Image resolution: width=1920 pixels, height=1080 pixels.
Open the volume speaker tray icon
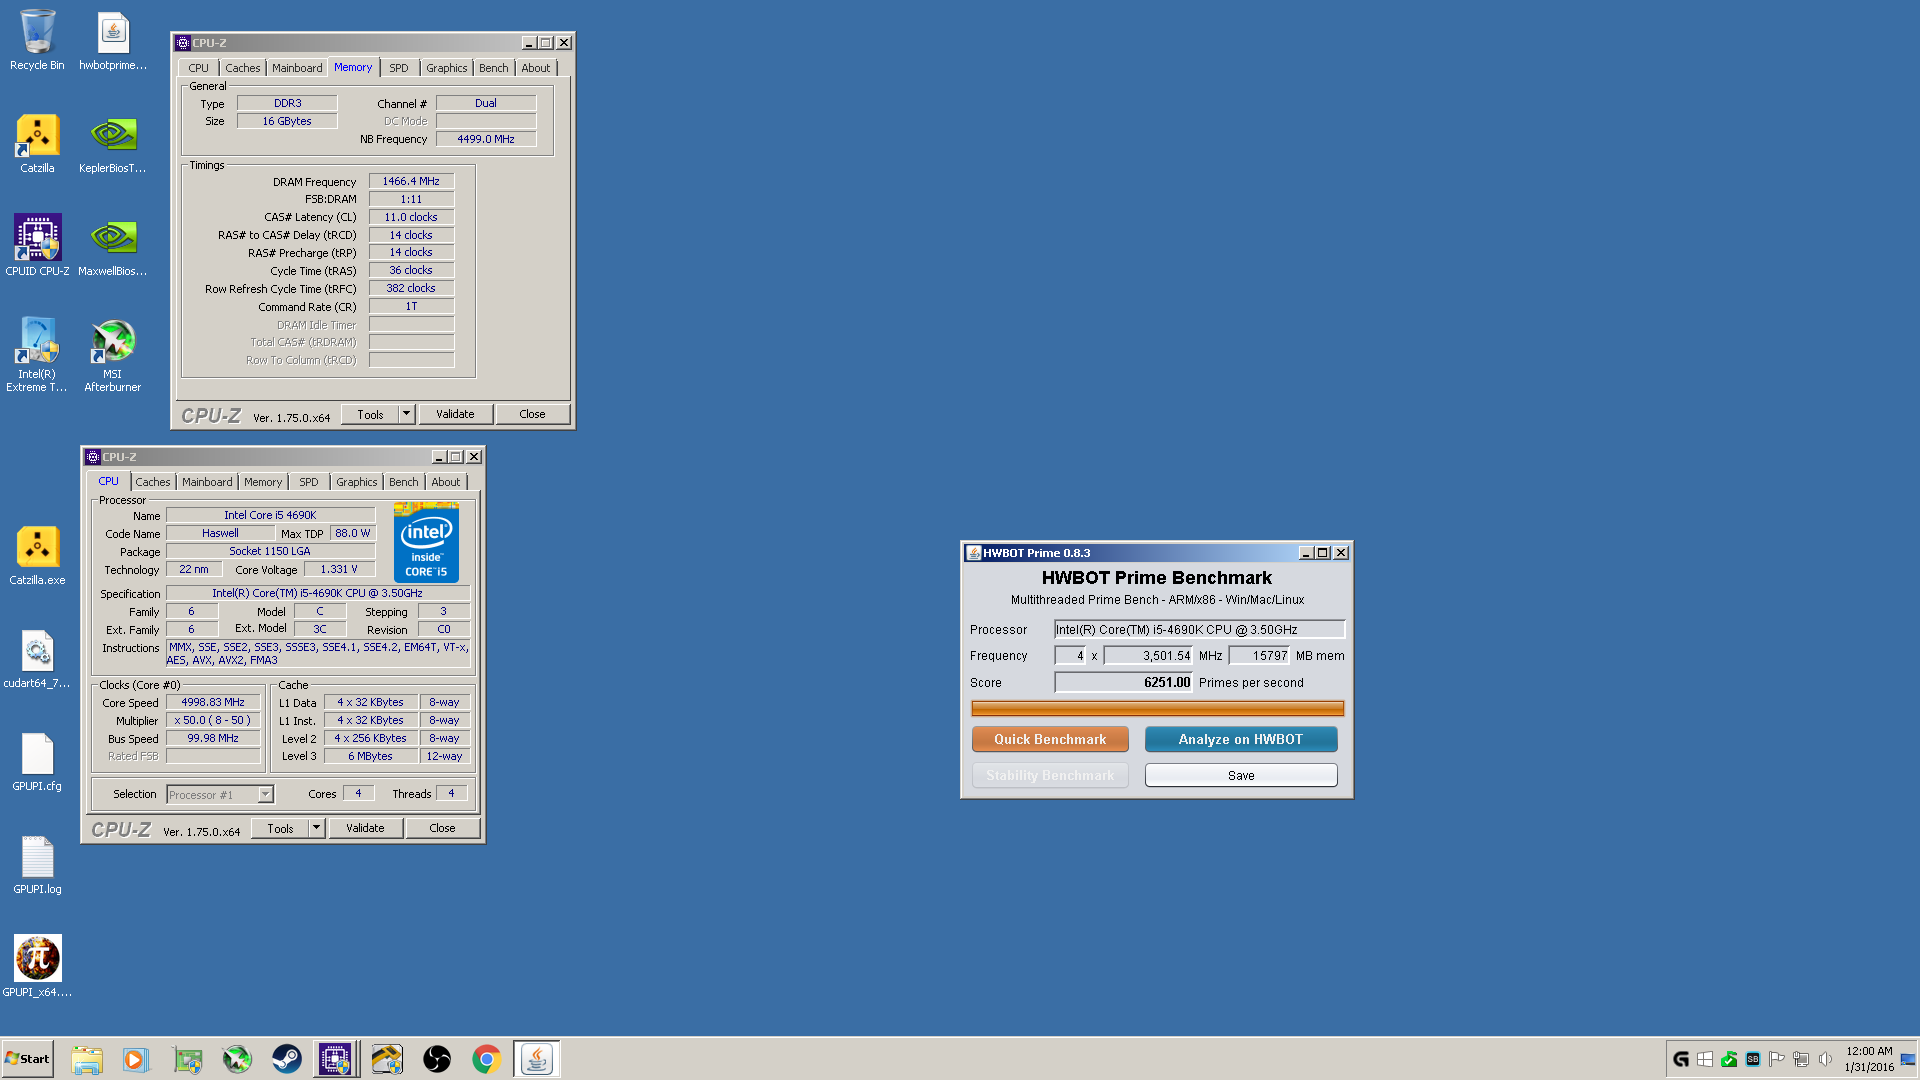coord(1825,1059)
